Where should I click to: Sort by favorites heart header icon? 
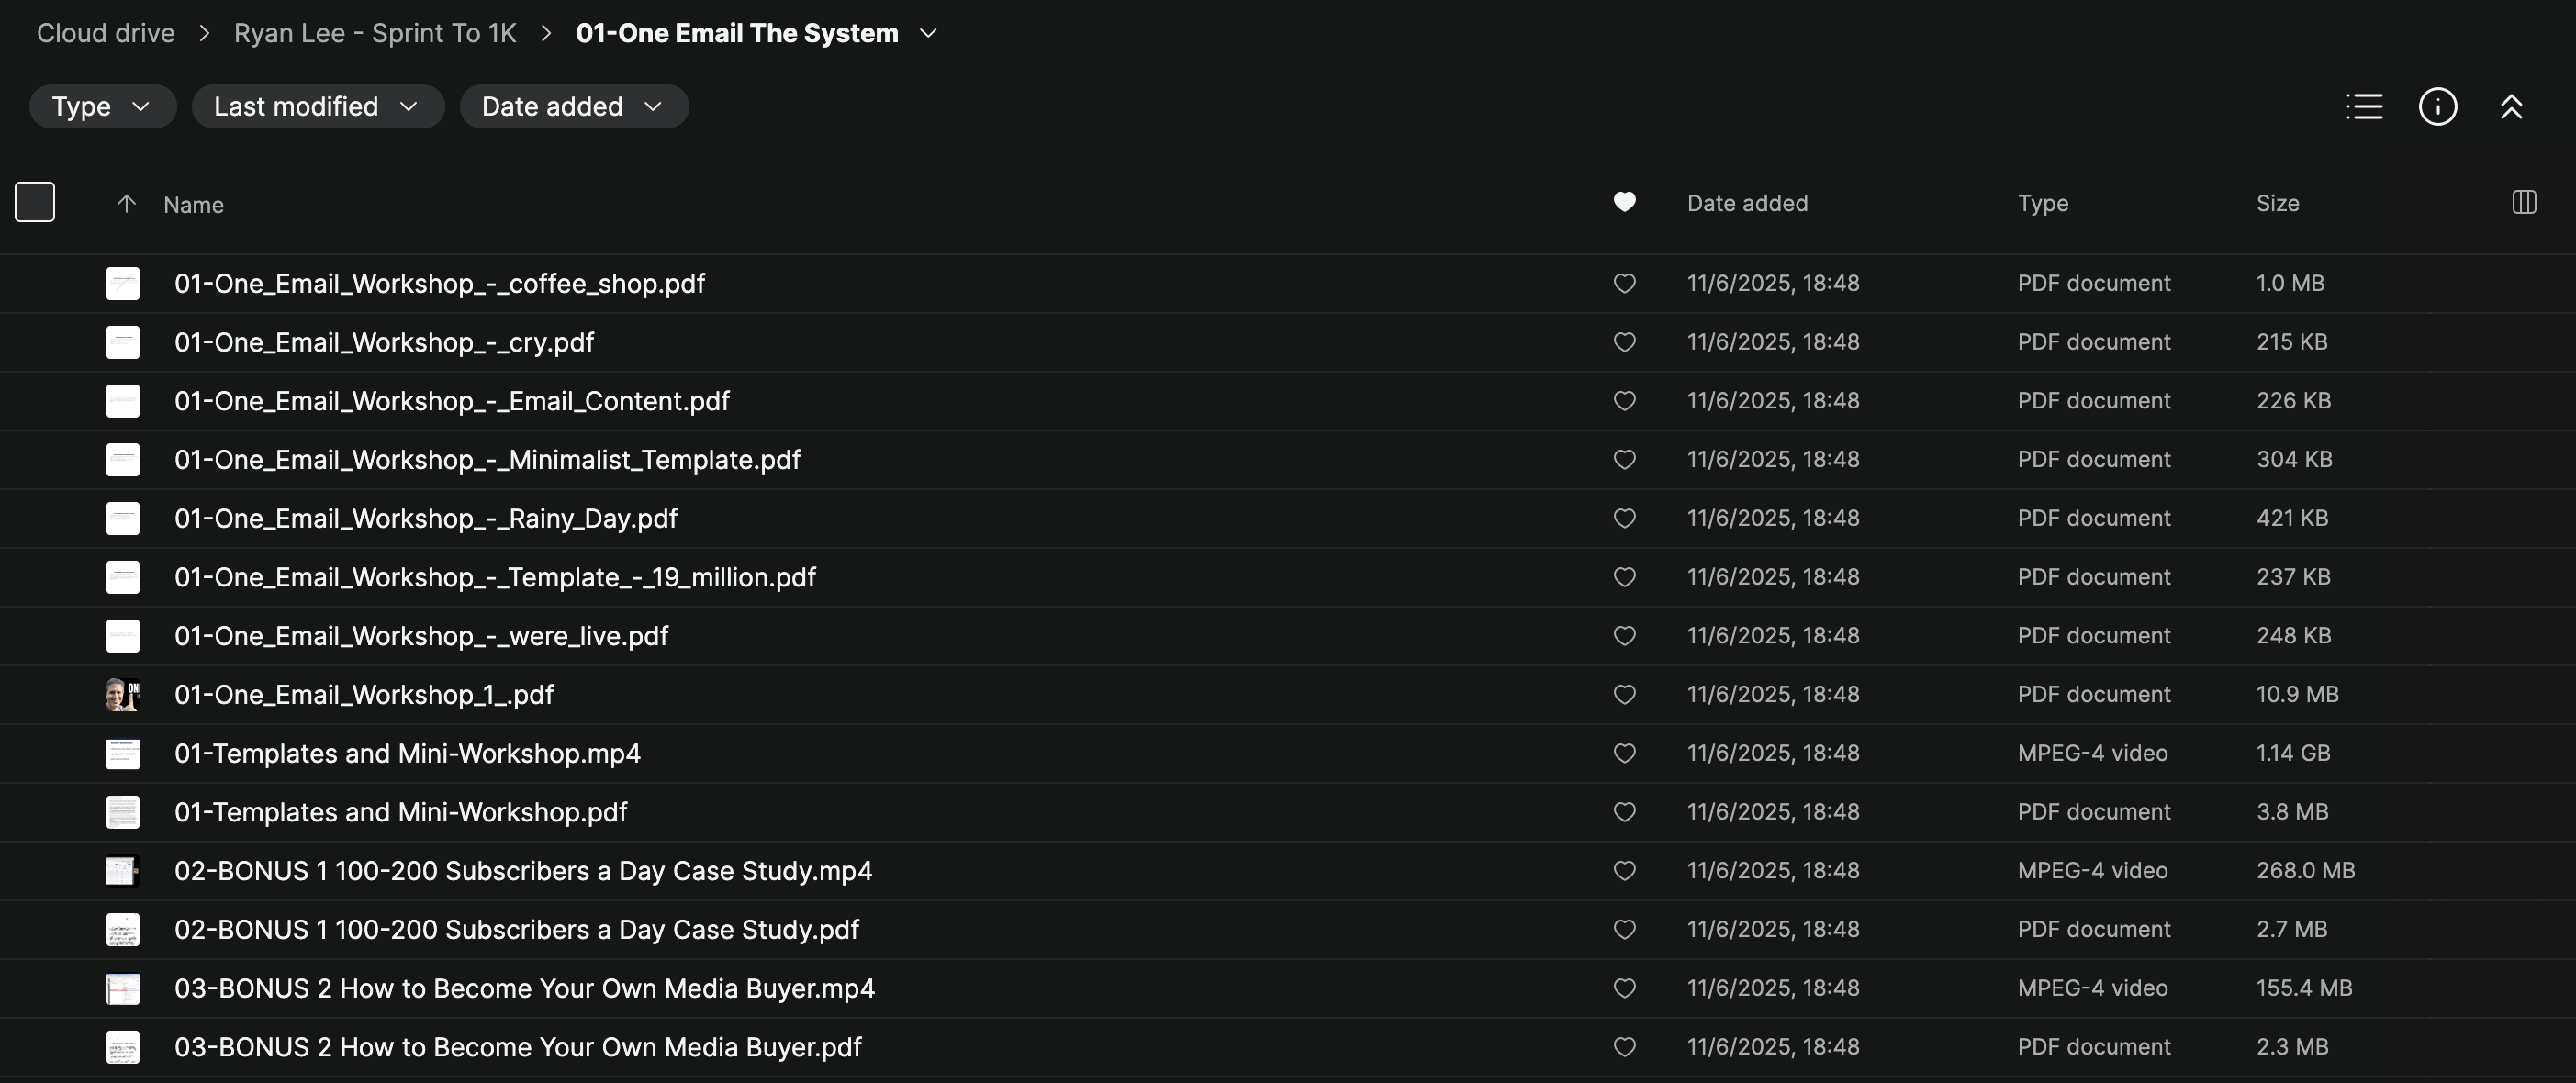(1624, 202)
